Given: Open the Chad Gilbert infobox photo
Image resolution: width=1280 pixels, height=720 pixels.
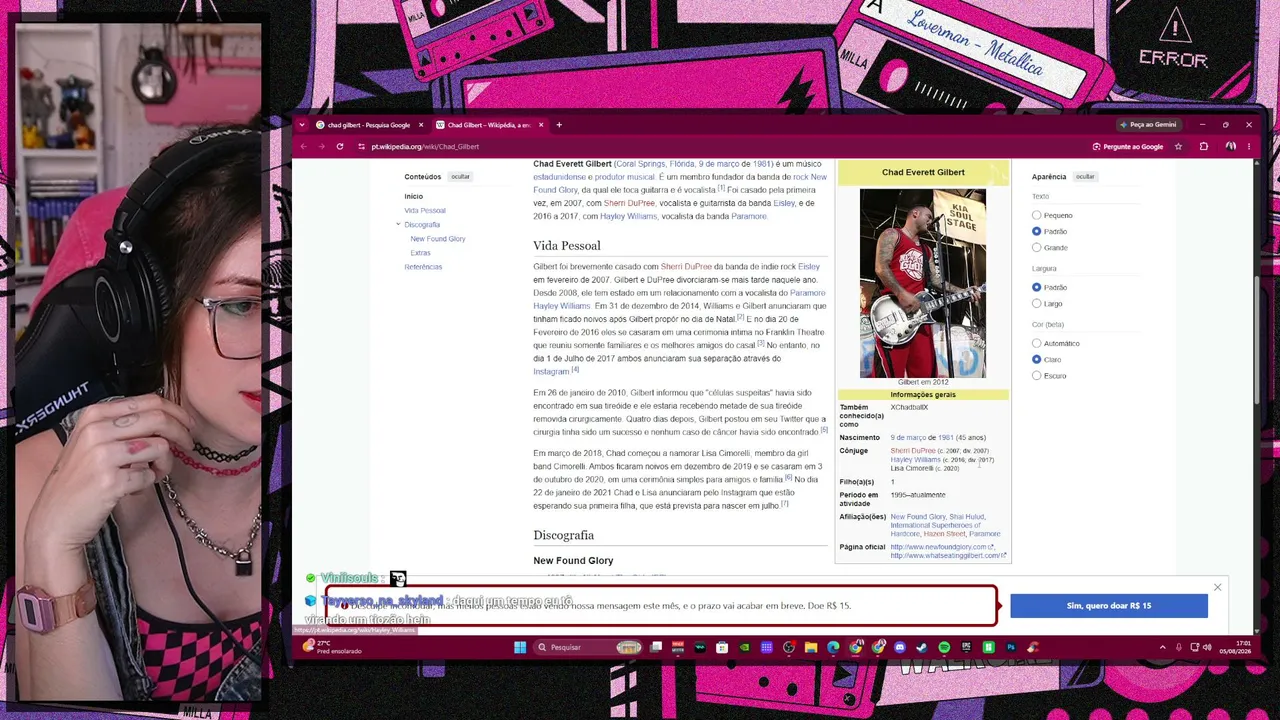Looking at the screenshot, I should [923, 283].
